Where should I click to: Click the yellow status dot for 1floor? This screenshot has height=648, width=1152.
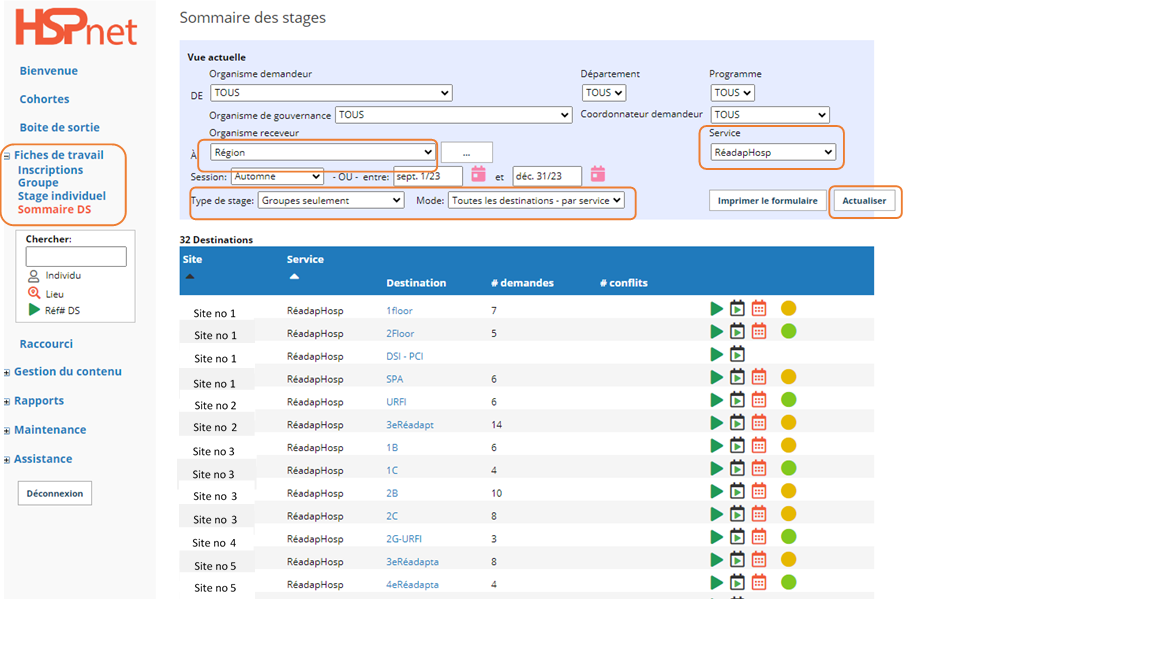point(788,309)
